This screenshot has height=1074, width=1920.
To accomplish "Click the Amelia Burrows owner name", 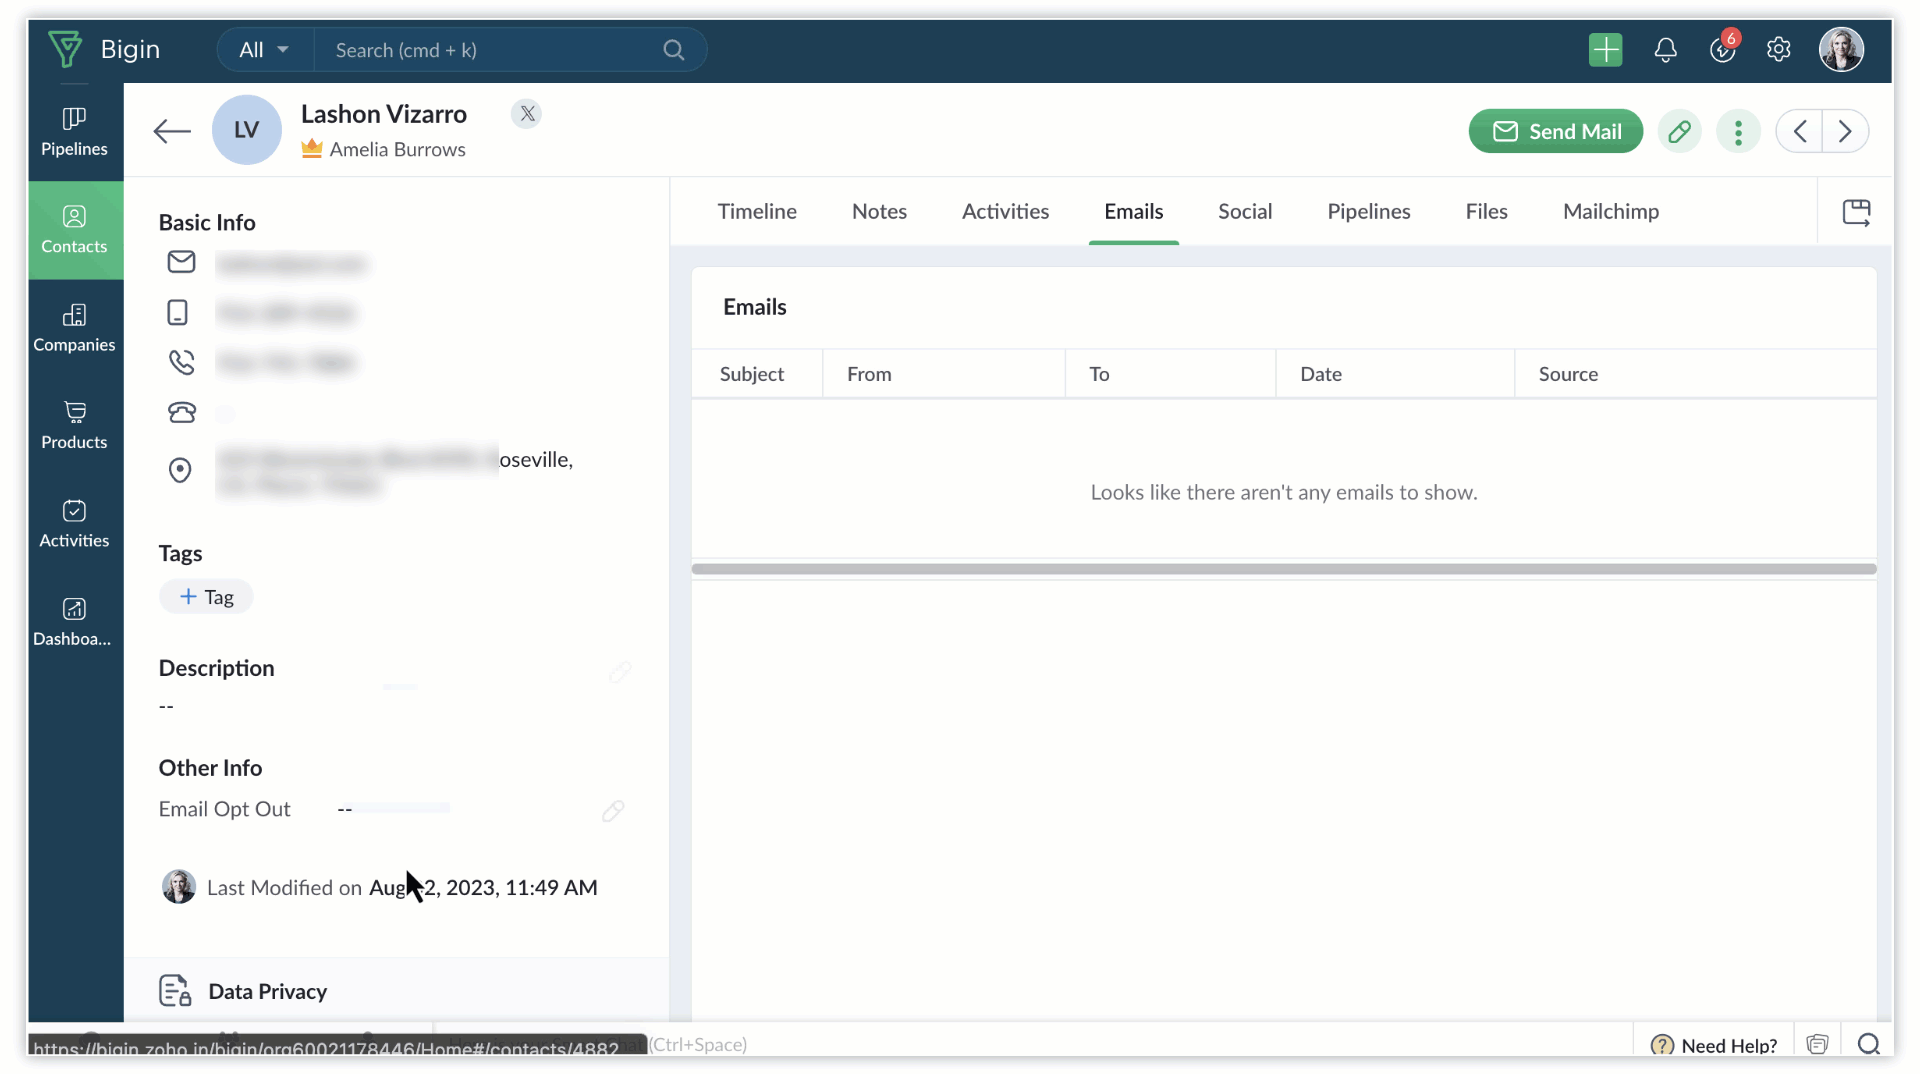I will click(397, 149).
